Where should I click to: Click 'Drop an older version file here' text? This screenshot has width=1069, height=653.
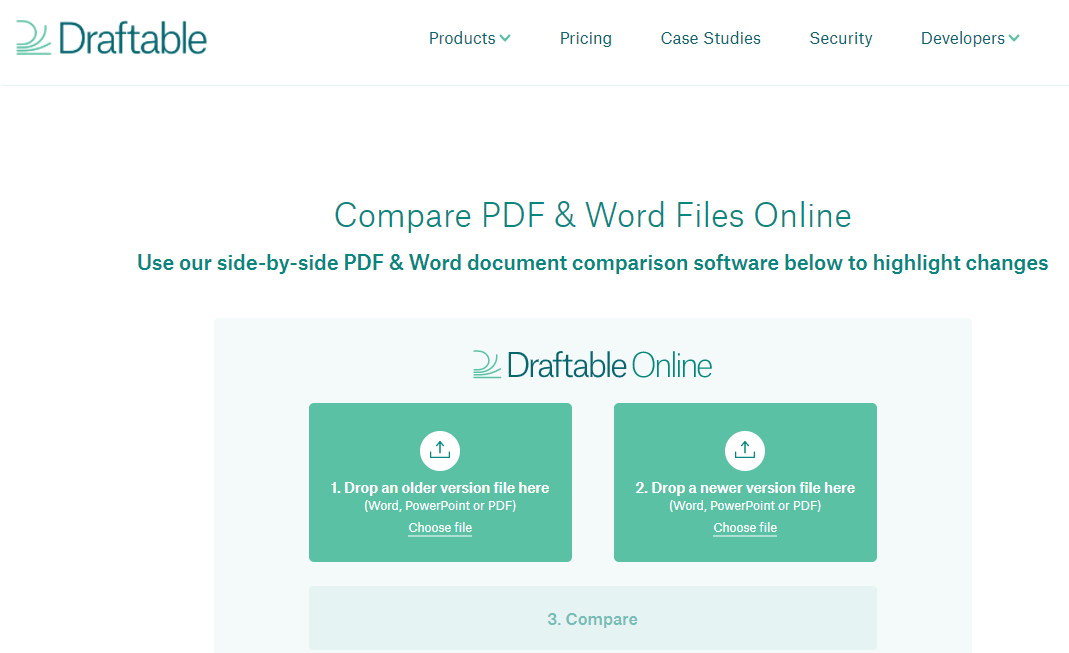coord(440,488)
